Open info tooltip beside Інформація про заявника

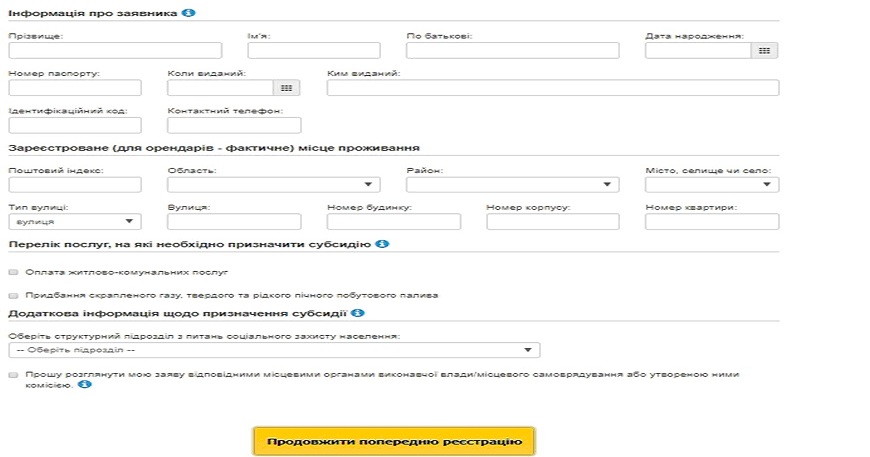point(189,12)
